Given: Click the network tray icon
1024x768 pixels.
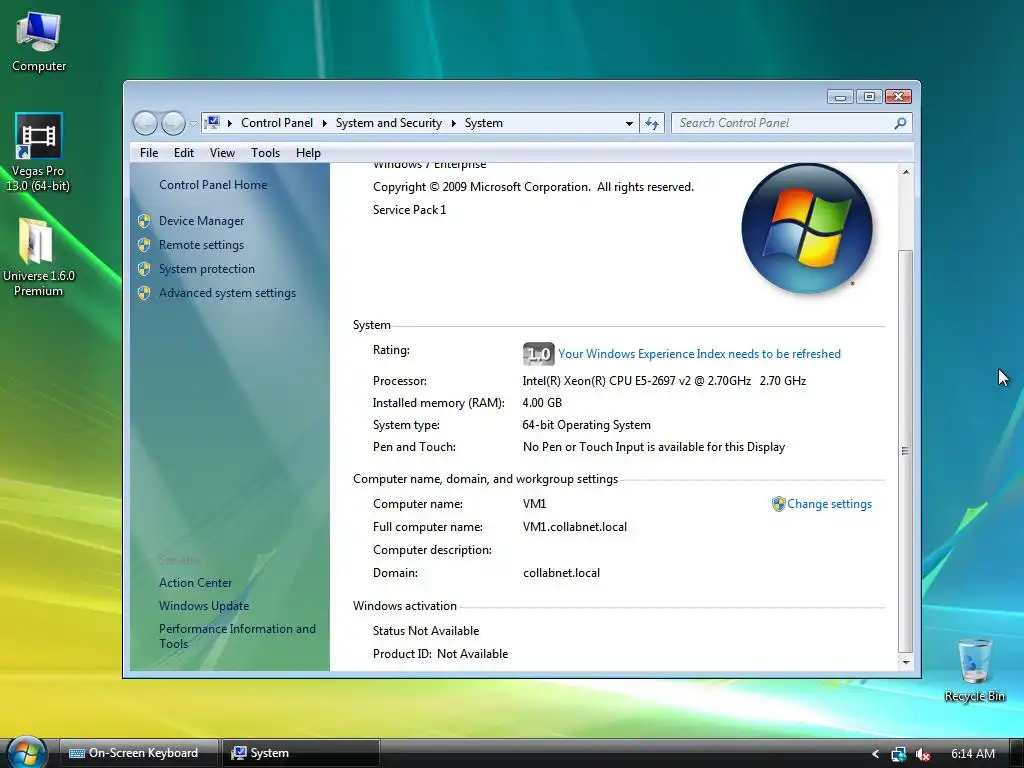Looking at the screenshot, I should click(x=899, y=754).
